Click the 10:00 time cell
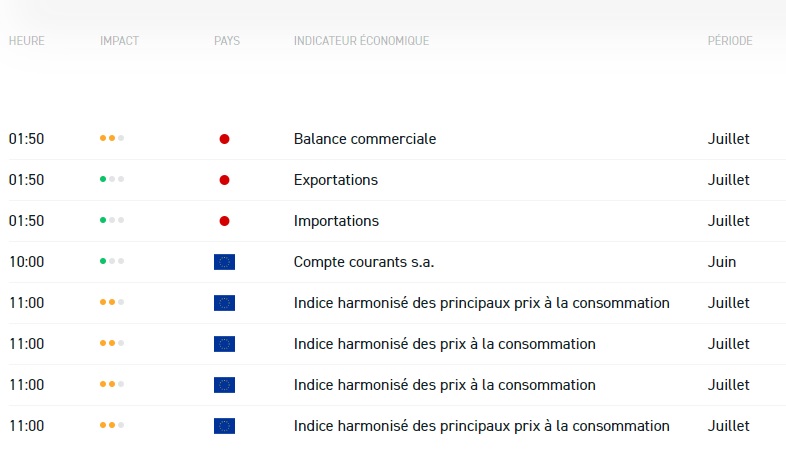This screenshot has width=786, height=457. click(x=27, y=262)
